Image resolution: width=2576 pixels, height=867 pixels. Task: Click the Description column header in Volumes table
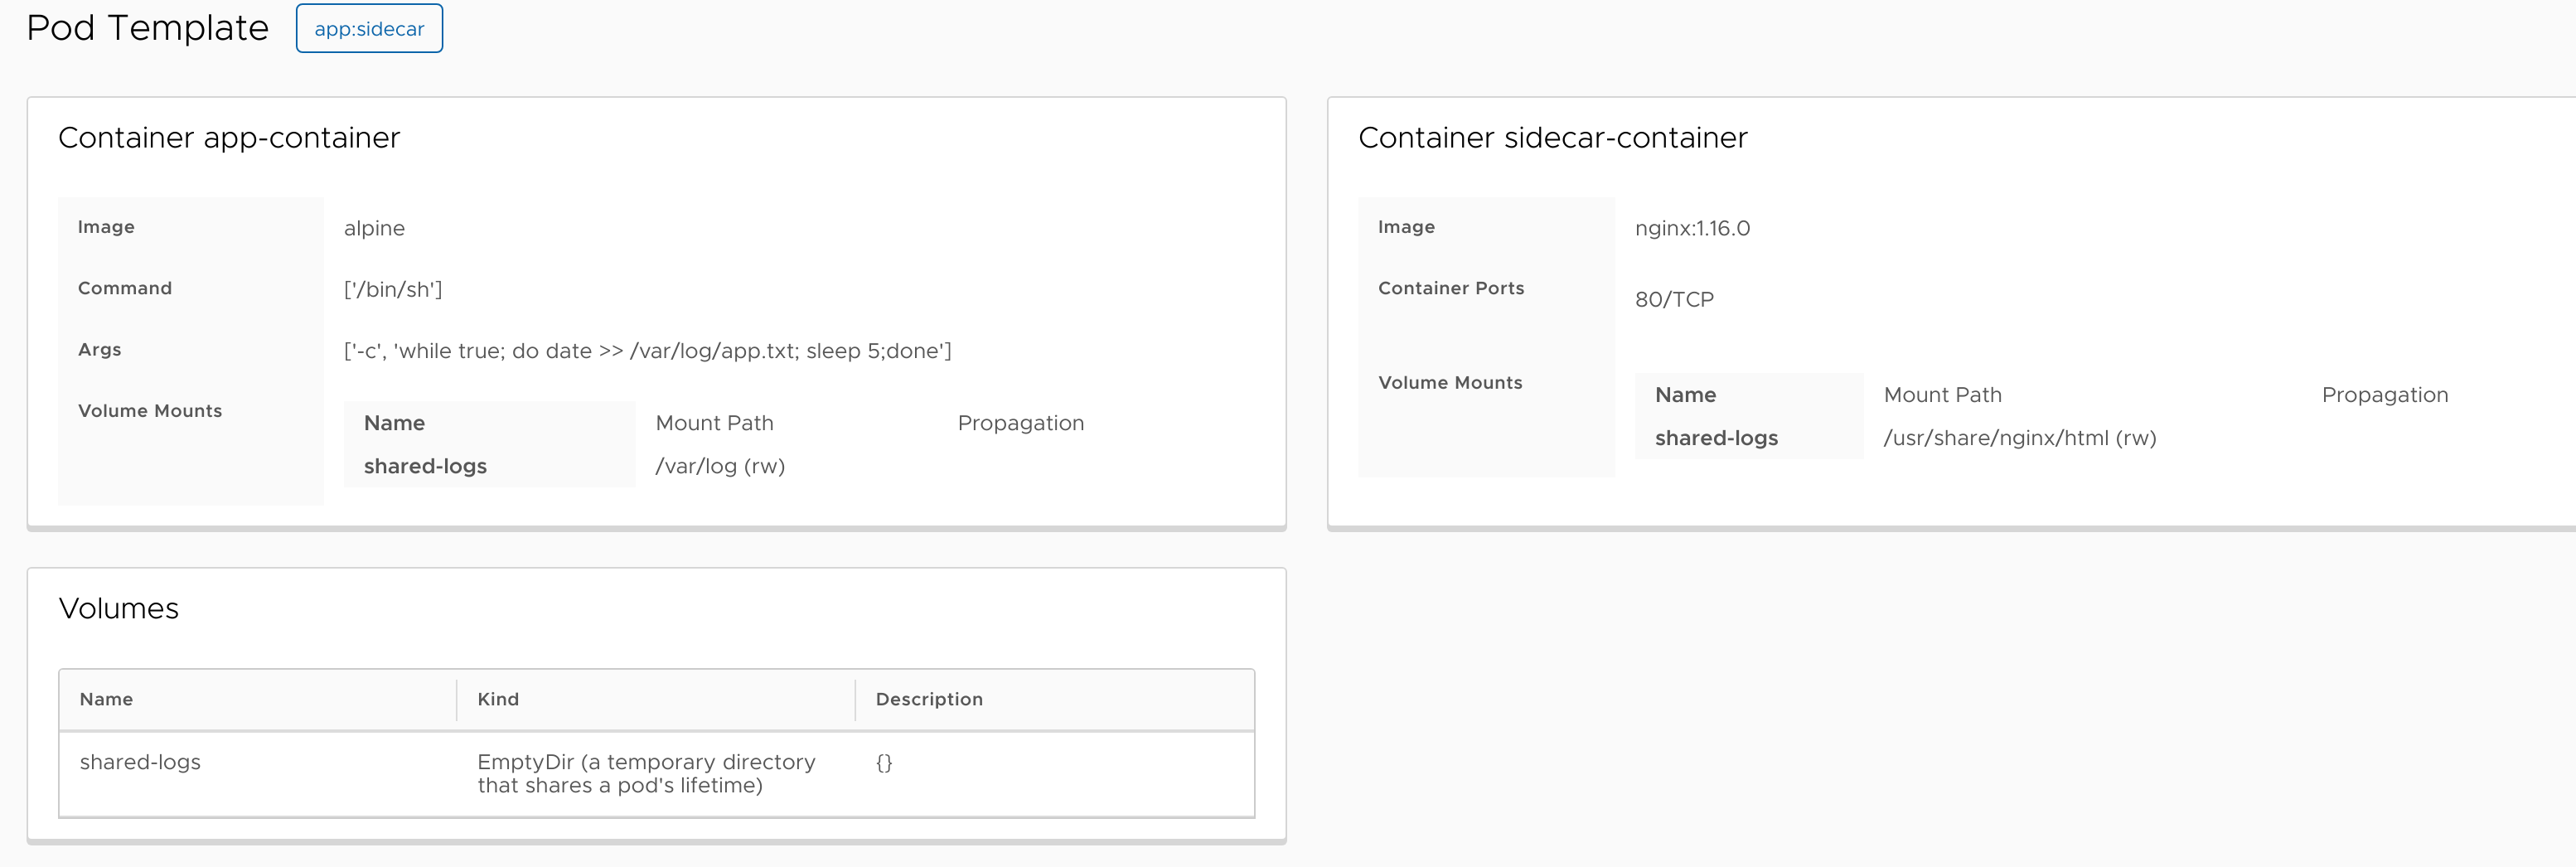928,699
